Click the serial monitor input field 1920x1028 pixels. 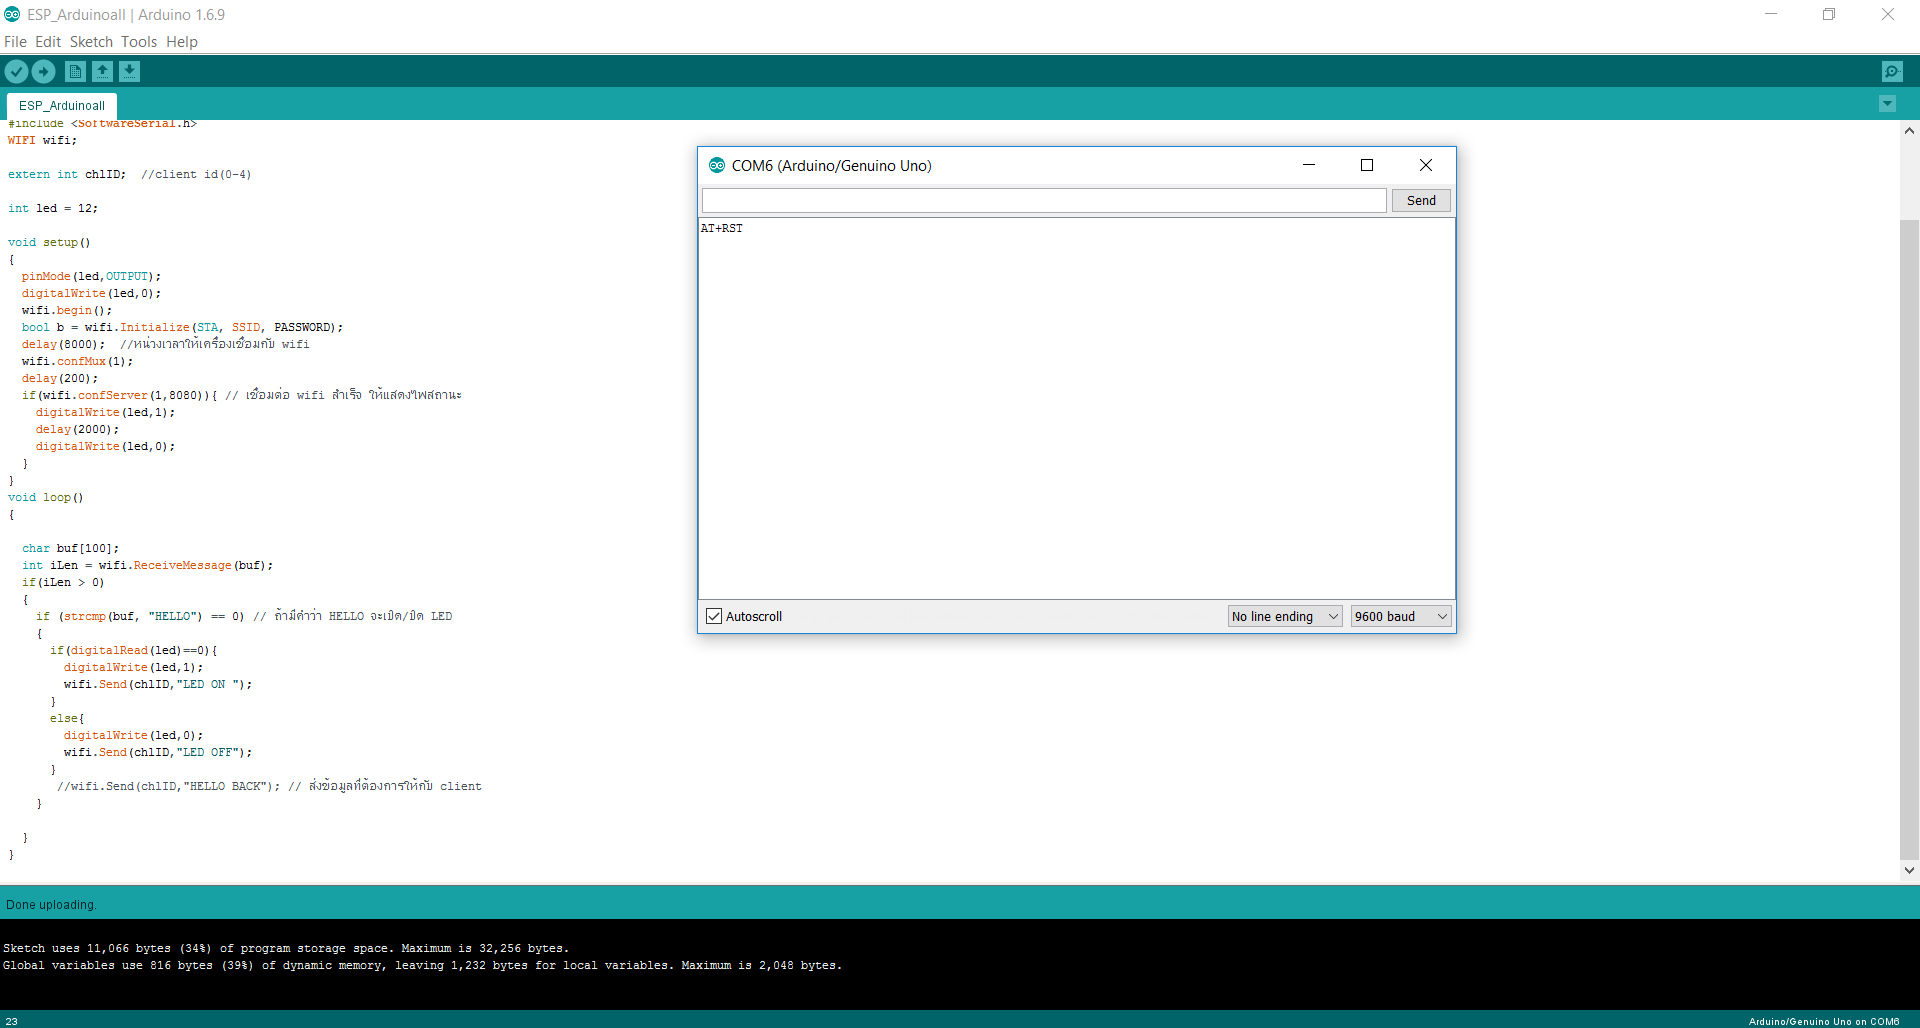(x=1043, y=201)
